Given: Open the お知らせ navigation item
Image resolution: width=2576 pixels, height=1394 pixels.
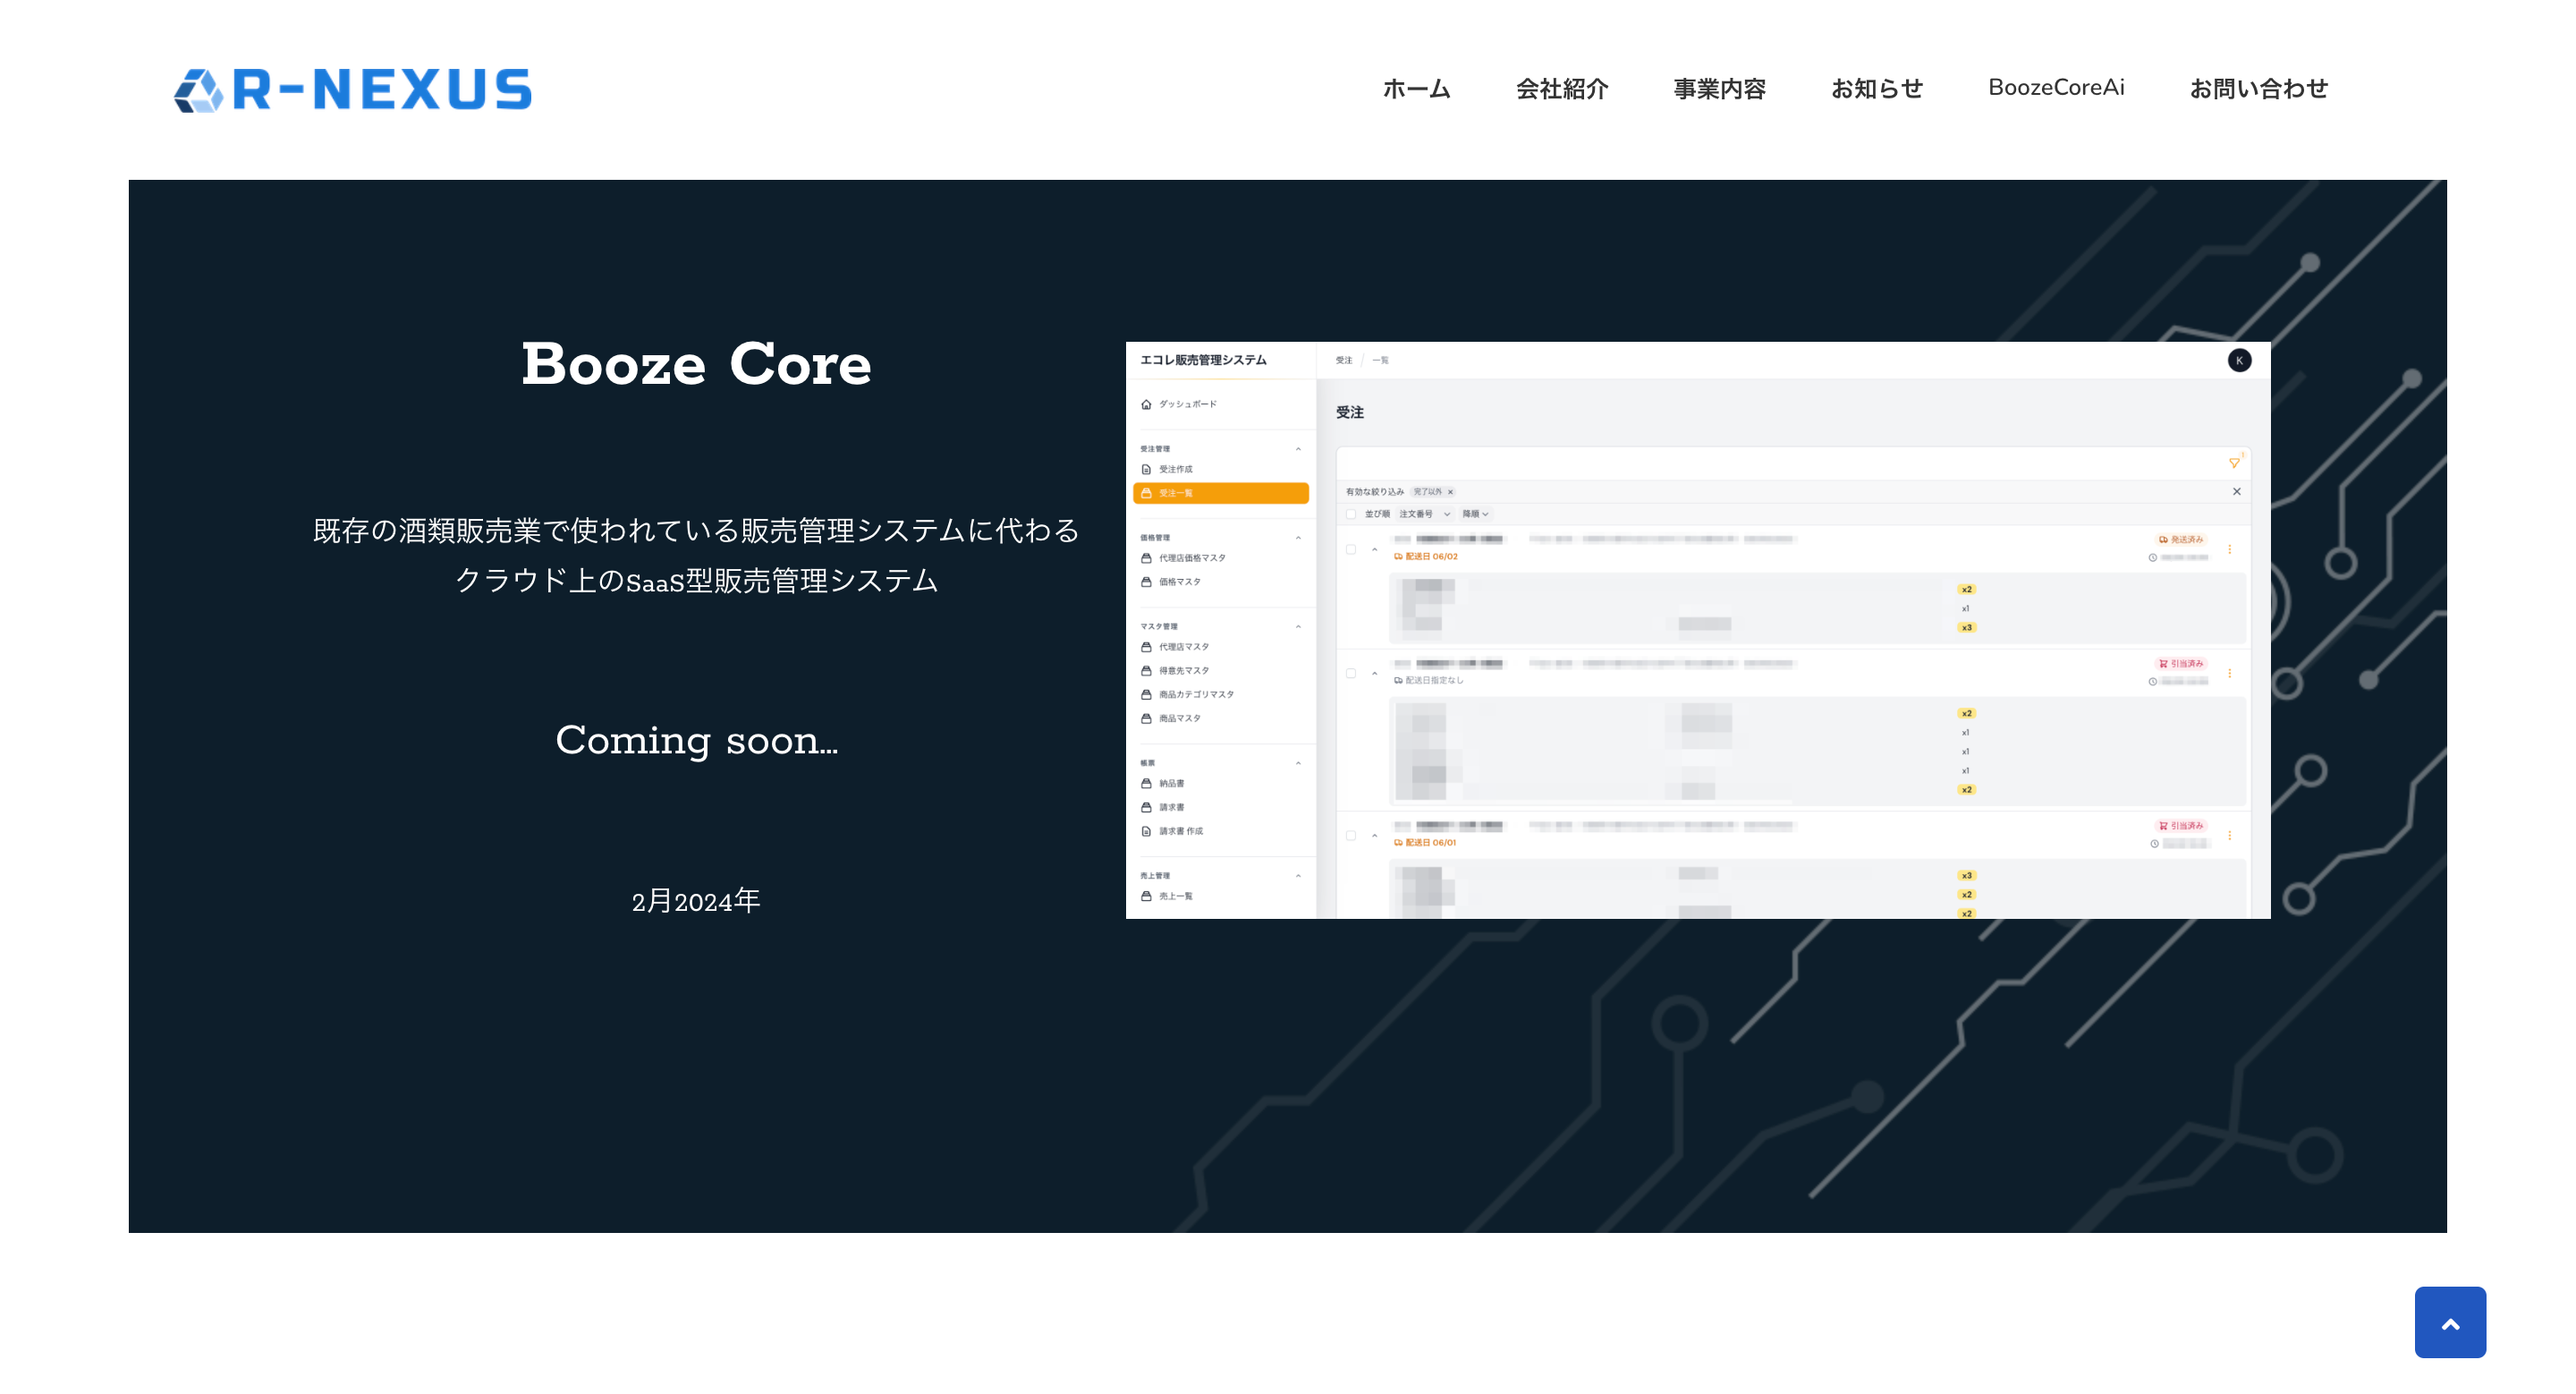Looking at the screenshot, I should (1877, 89).
